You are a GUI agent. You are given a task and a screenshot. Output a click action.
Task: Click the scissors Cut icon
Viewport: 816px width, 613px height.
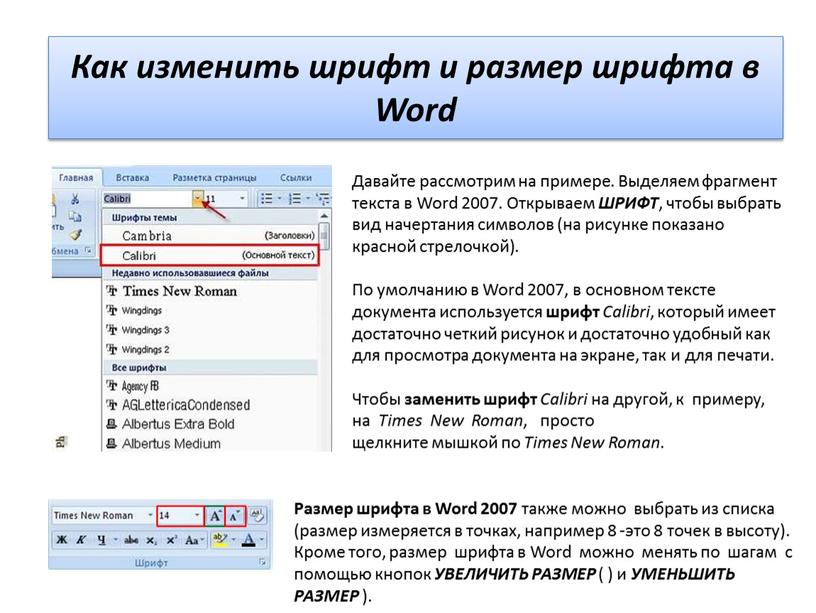point(74,199)
